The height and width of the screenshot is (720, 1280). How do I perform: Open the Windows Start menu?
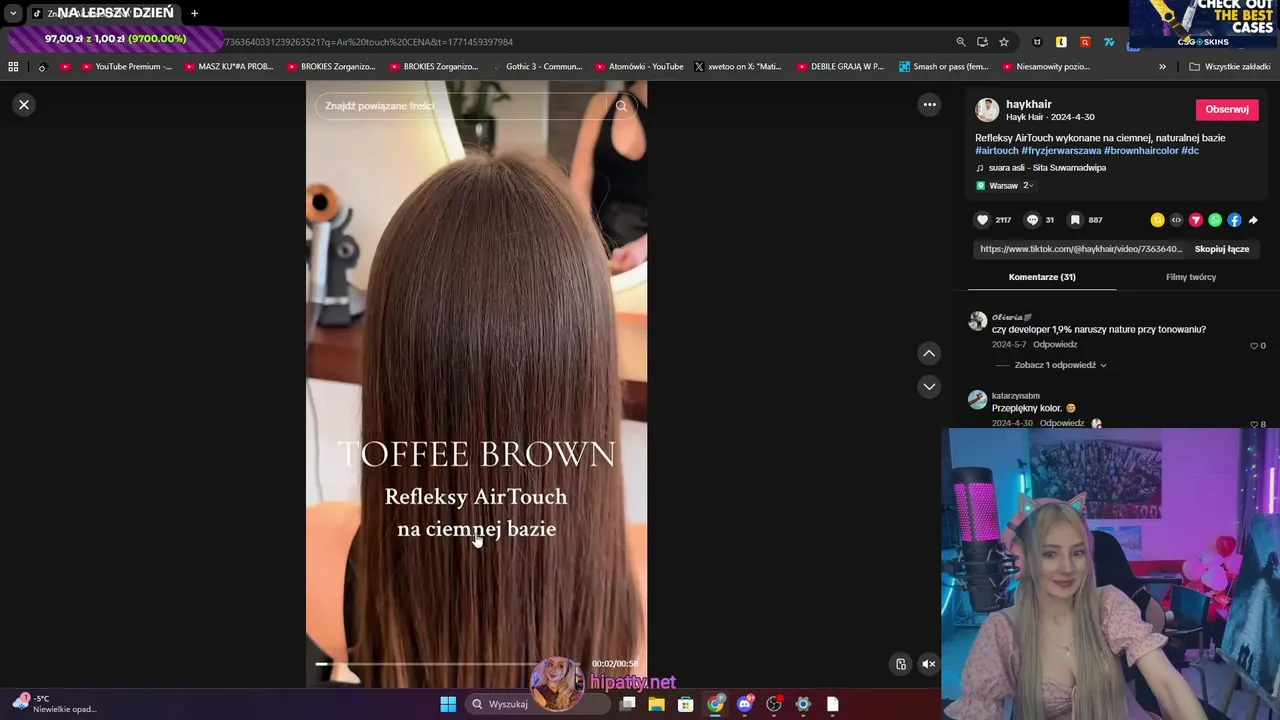tap(448, 704)
